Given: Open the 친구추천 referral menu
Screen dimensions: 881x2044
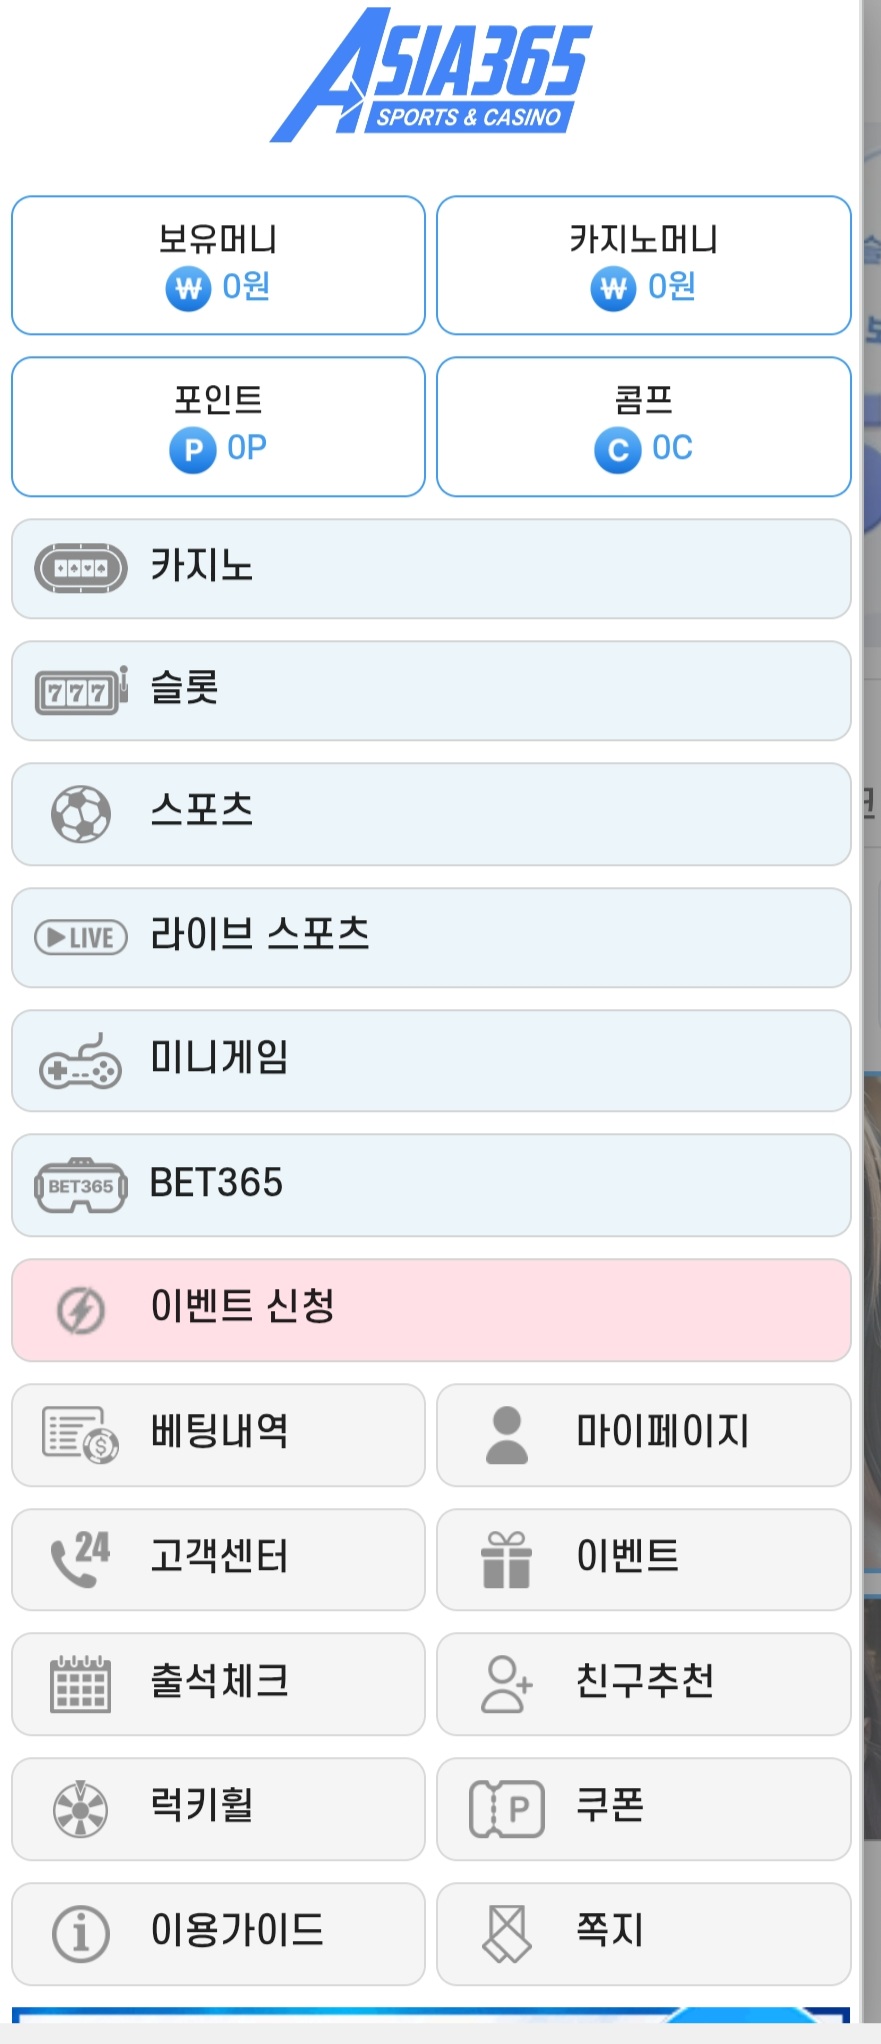Looking at the screenshot, I should coord(644,1684).
